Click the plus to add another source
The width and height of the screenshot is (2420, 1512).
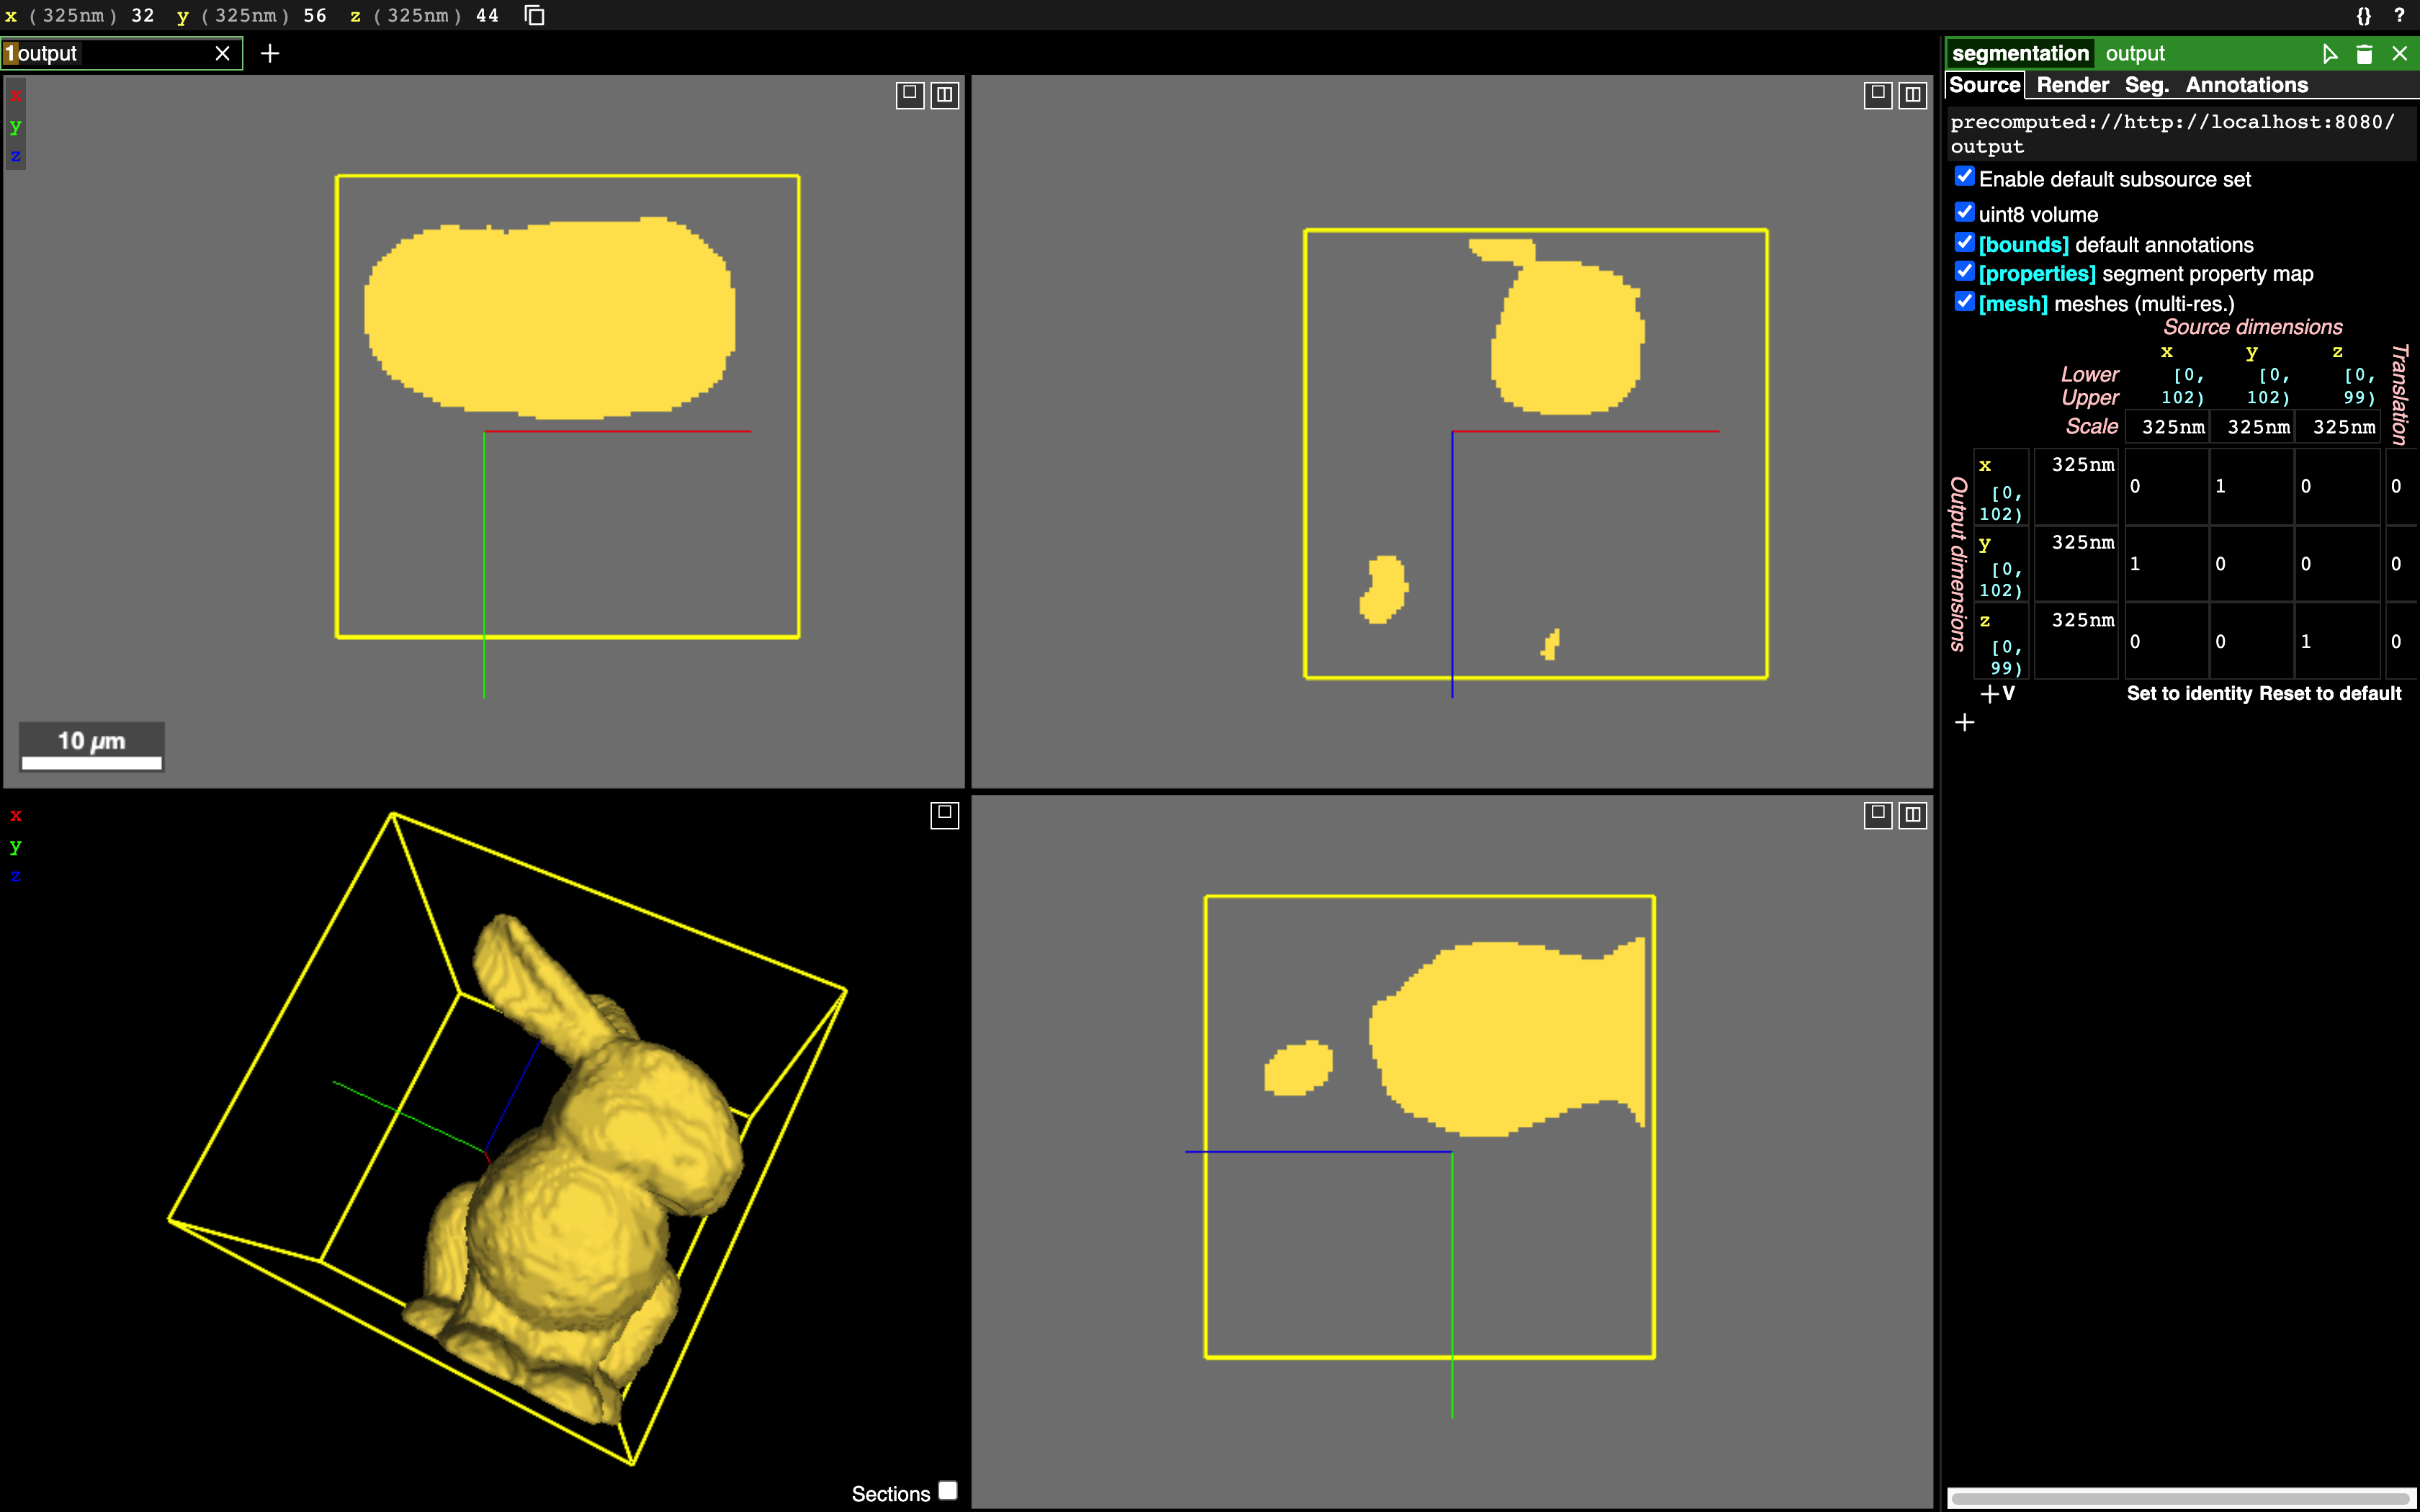coord(1964,722)
